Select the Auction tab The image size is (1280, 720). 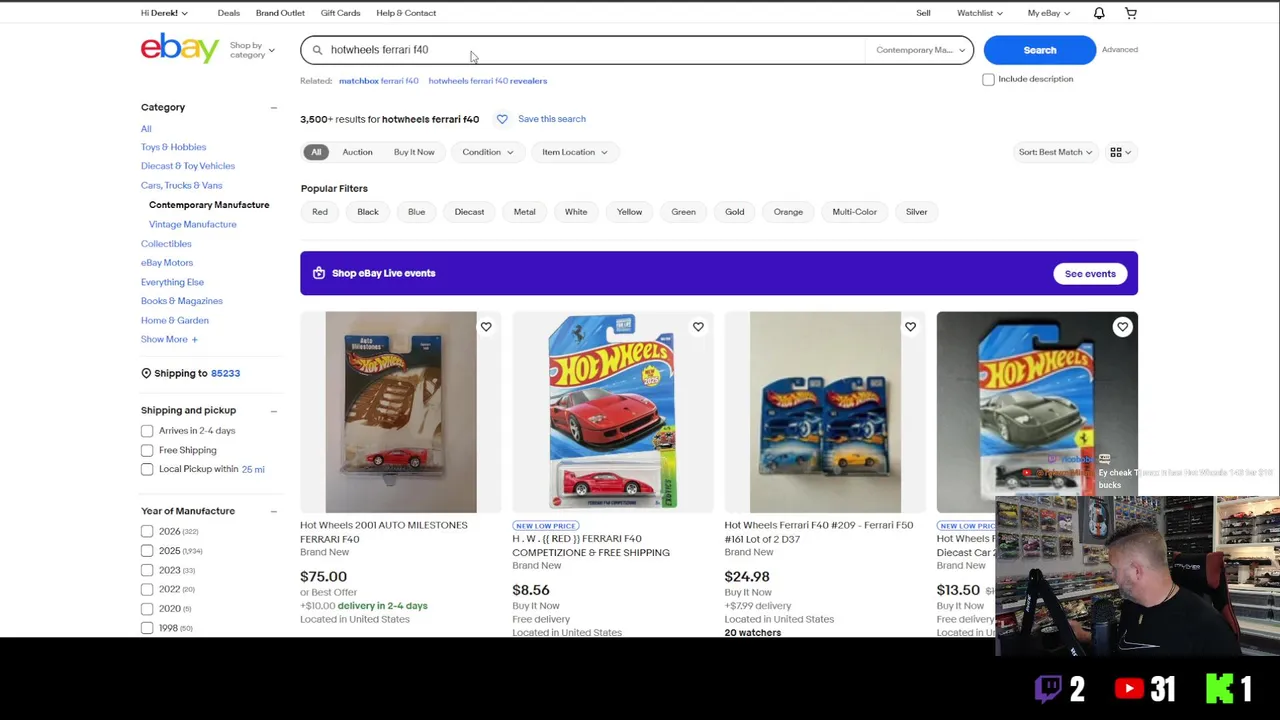point(357,152)
